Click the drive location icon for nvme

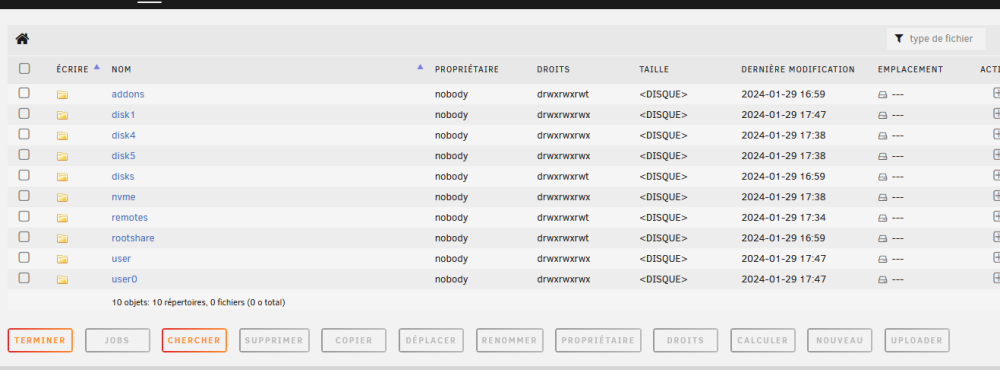pyautogui.click(x=883, y=197)
